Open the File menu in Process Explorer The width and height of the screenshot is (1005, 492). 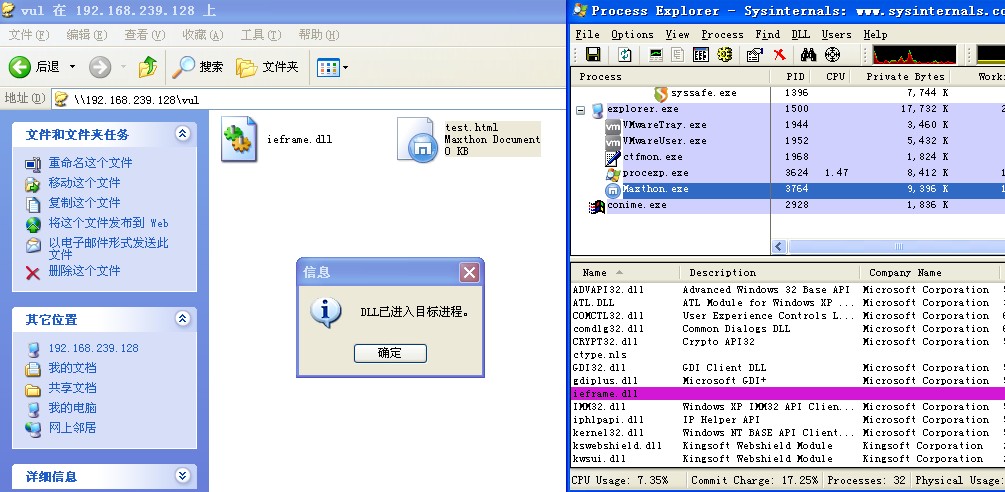(x=587, y=35)
